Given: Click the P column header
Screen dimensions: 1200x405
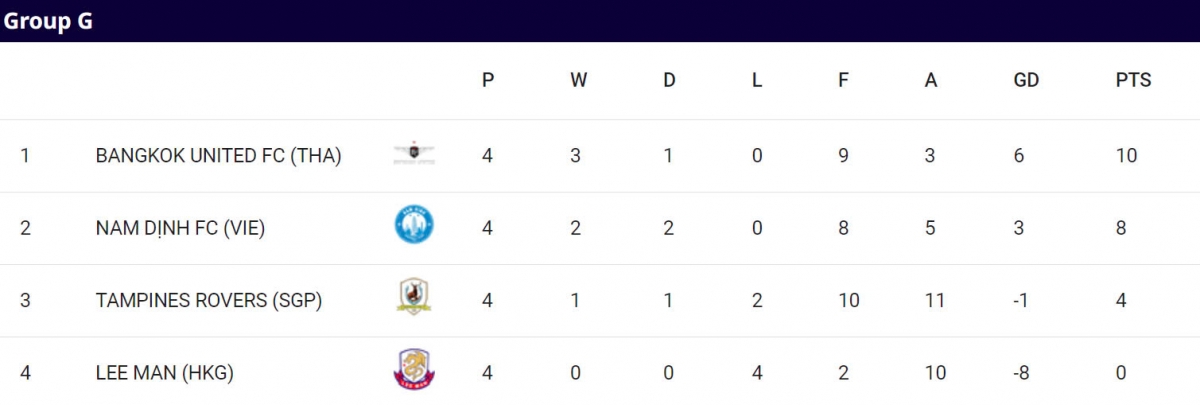Looking at the screenshot, I should tap(488, 80).
